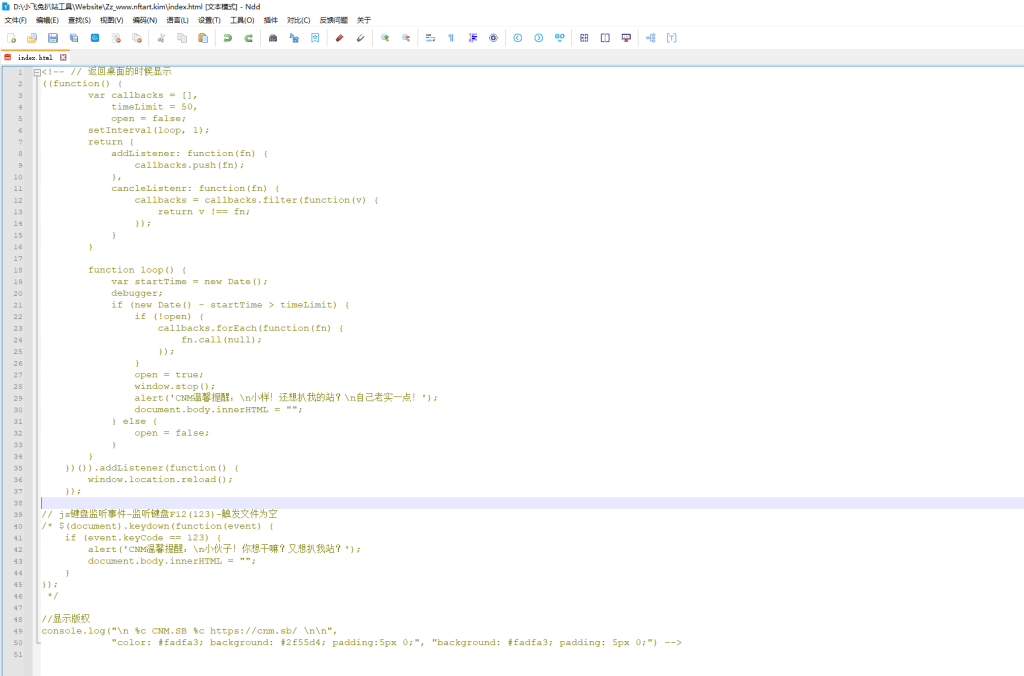The image size is (1024, 676).
Task: Collapse the code fold at line 1
Action: point(37,72)
